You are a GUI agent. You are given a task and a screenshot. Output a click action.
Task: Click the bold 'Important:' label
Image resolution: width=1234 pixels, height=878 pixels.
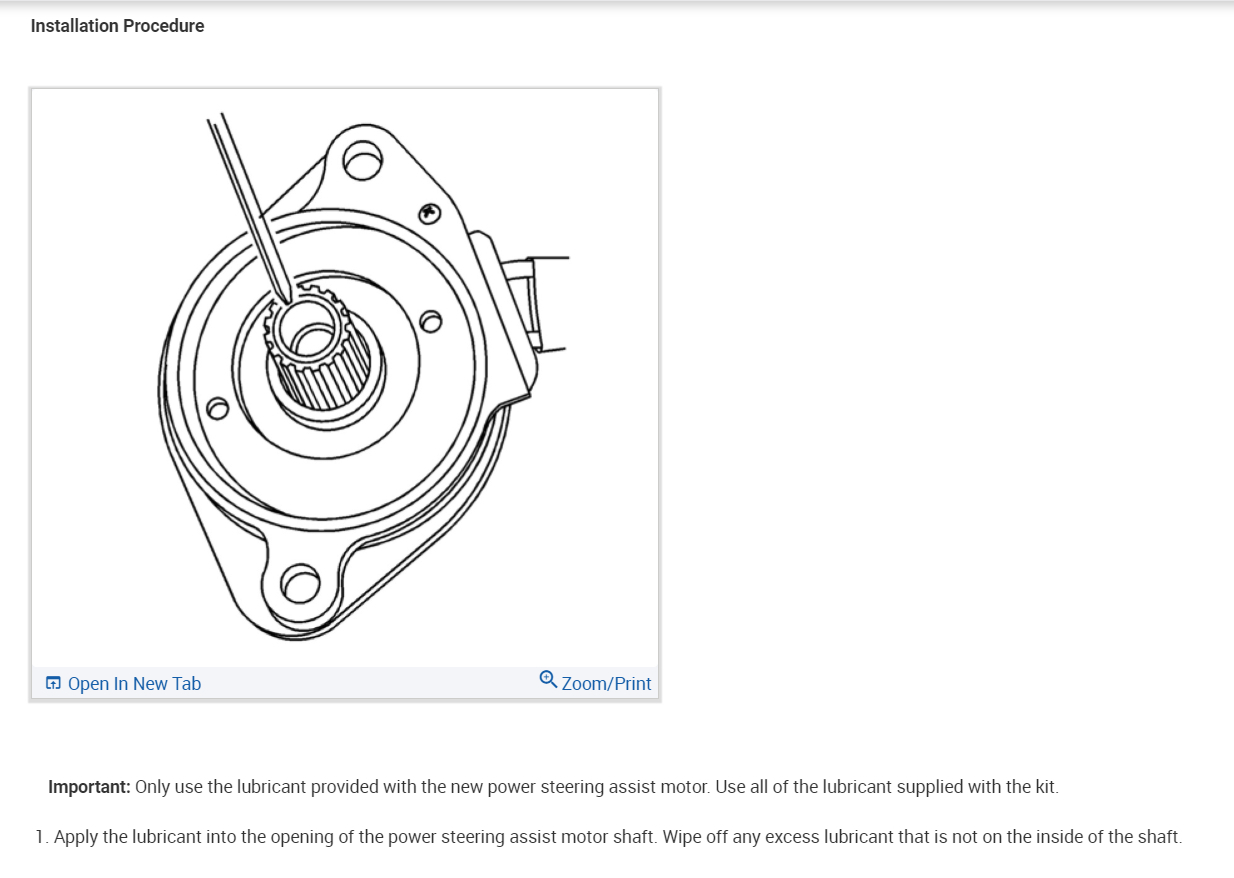(x=89, y=787)
